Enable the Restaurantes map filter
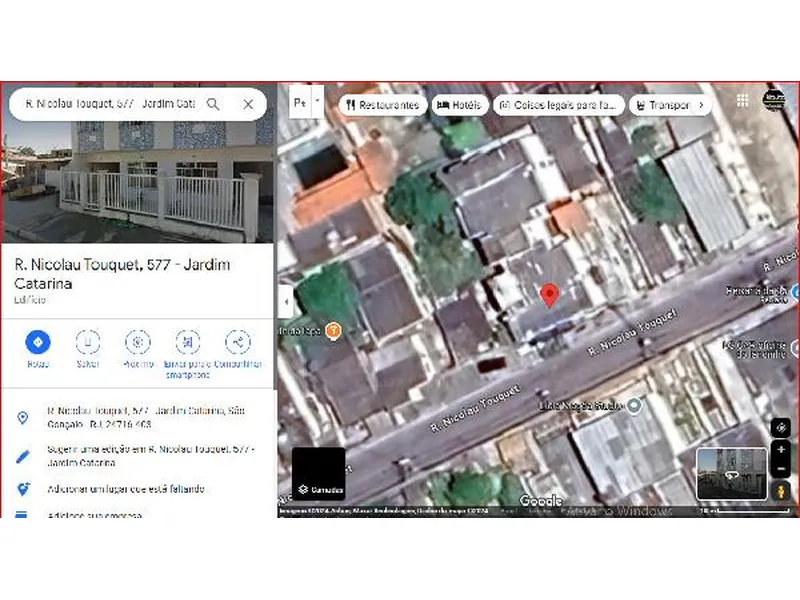 386,104
